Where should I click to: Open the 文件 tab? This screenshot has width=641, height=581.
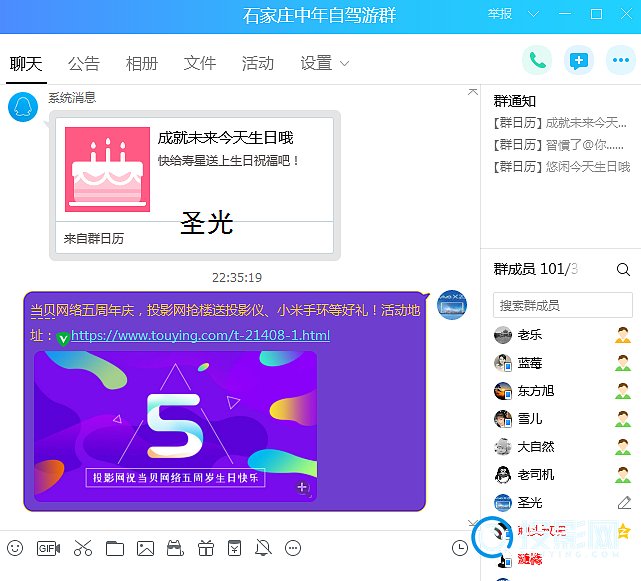(x=200, y=63)
